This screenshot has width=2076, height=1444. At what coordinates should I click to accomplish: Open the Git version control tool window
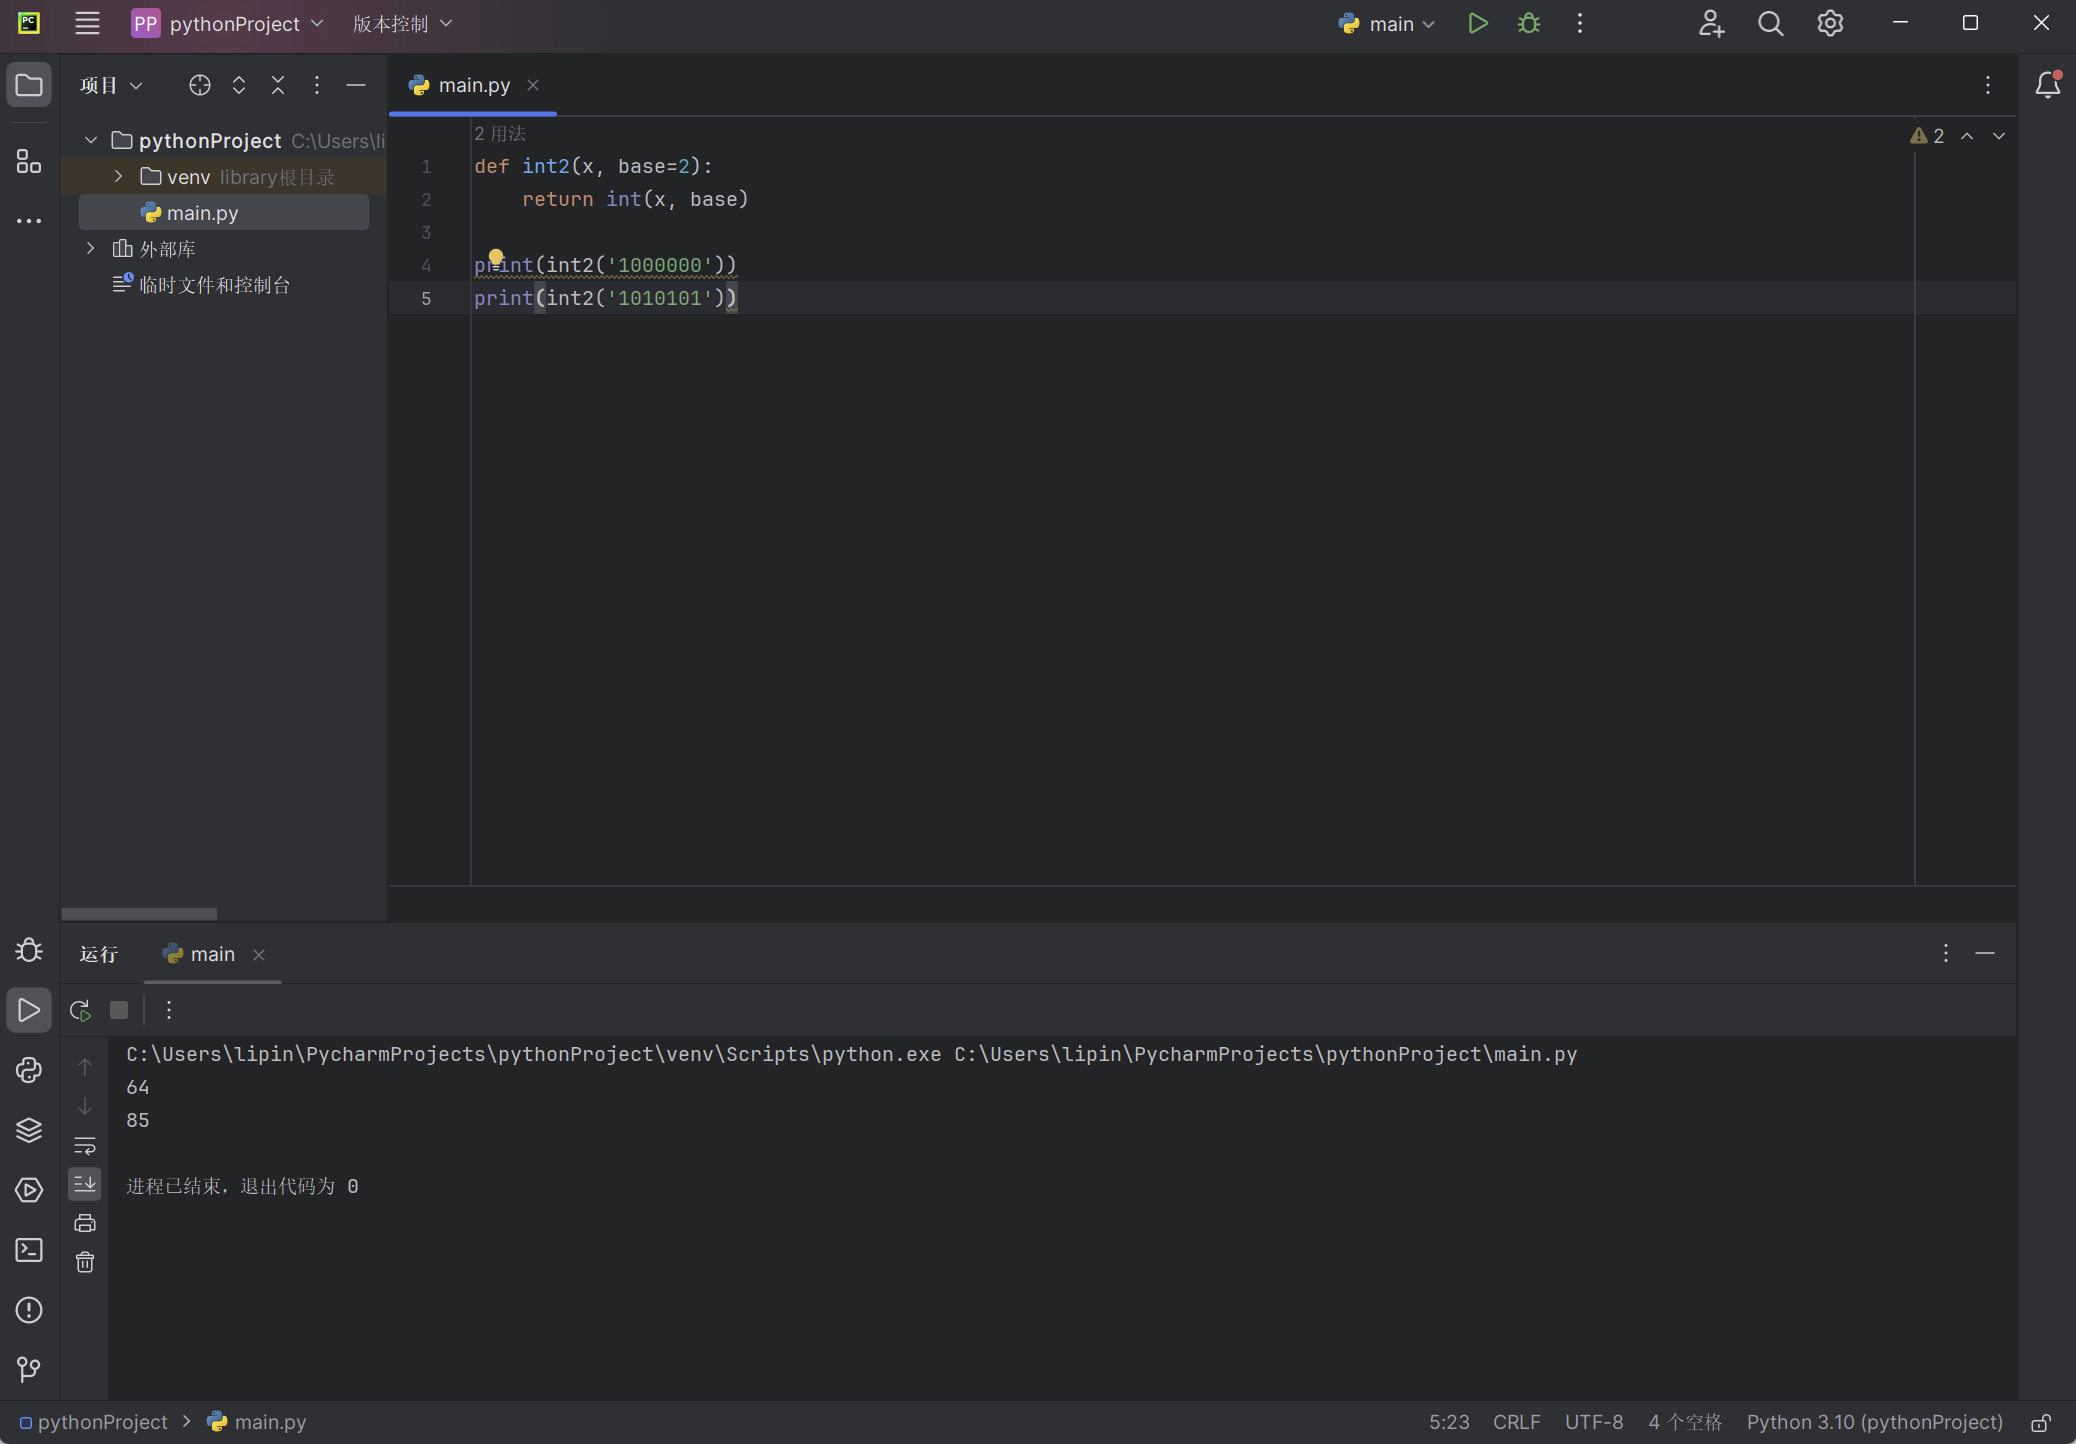(29, 1369)
